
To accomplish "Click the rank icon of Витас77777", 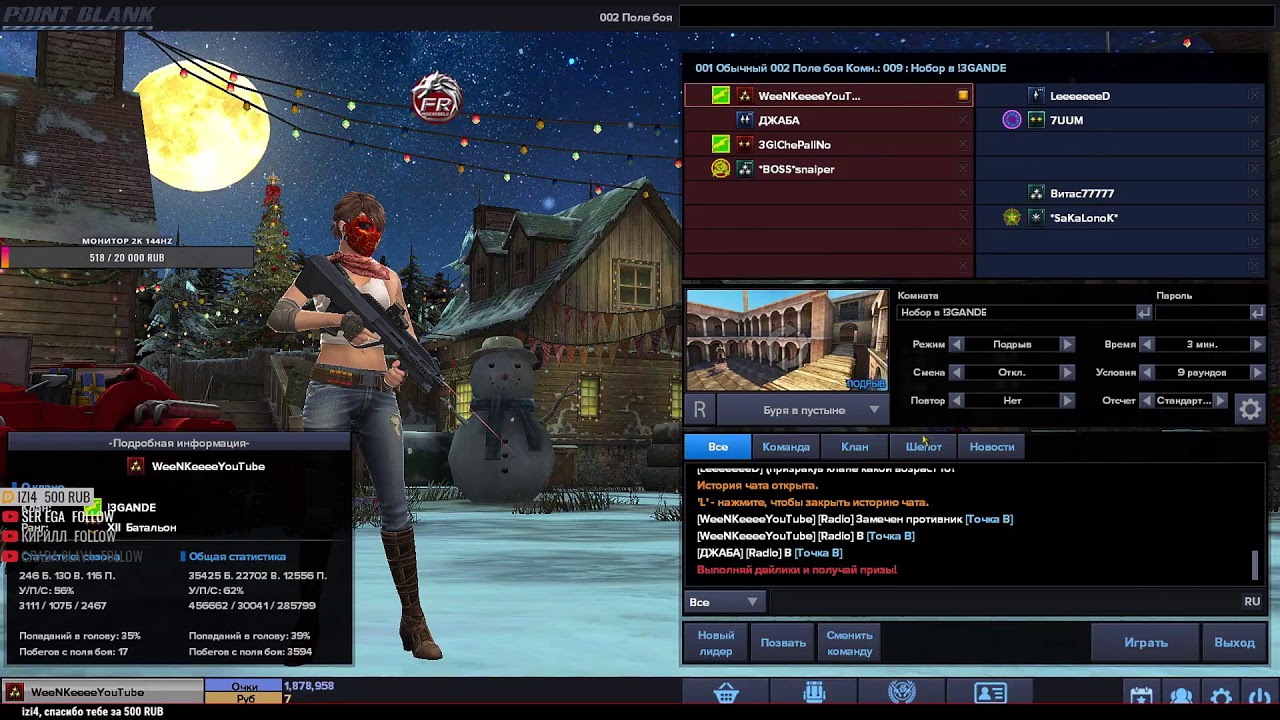I will 1036,193.
